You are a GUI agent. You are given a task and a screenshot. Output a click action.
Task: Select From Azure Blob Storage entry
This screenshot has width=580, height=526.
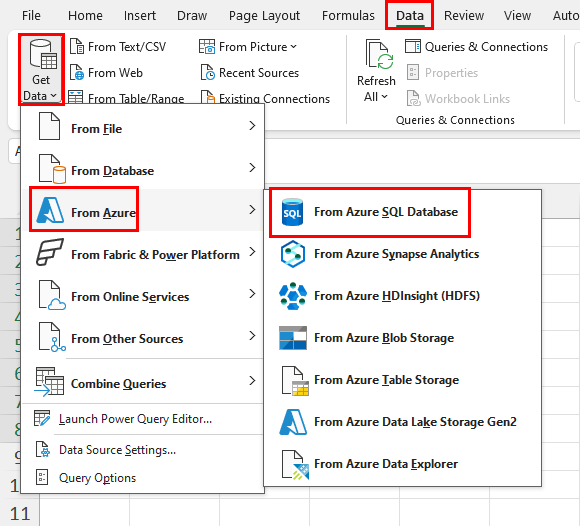coord(402,338)
